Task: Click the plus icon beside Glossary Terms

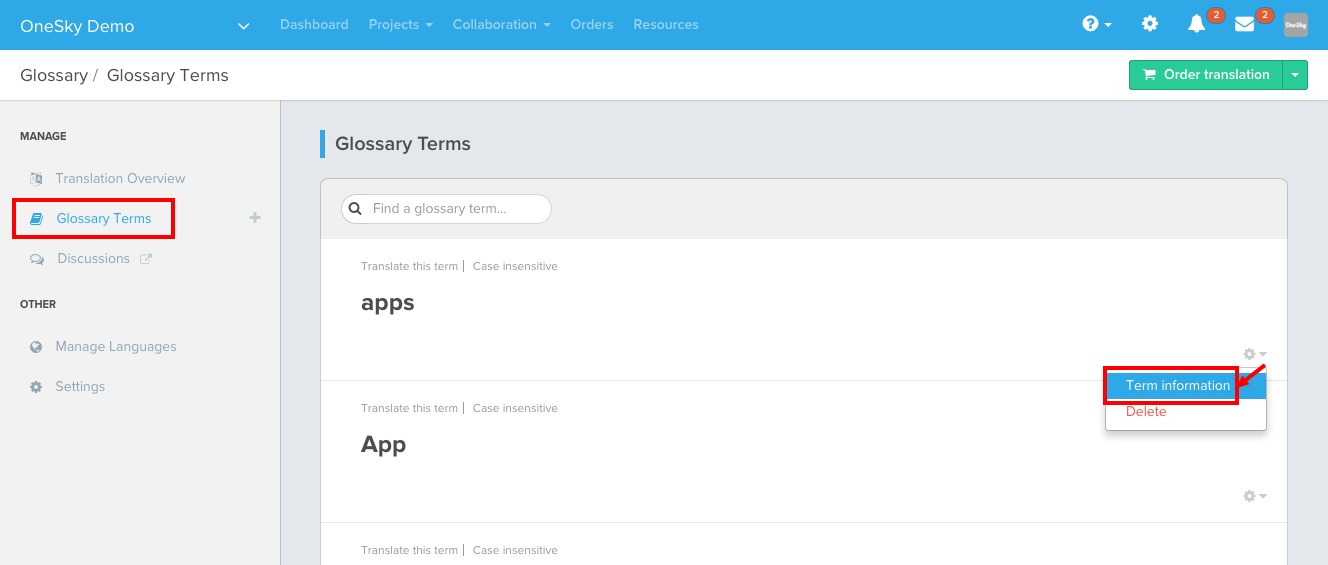Action: tap(255, 217)
